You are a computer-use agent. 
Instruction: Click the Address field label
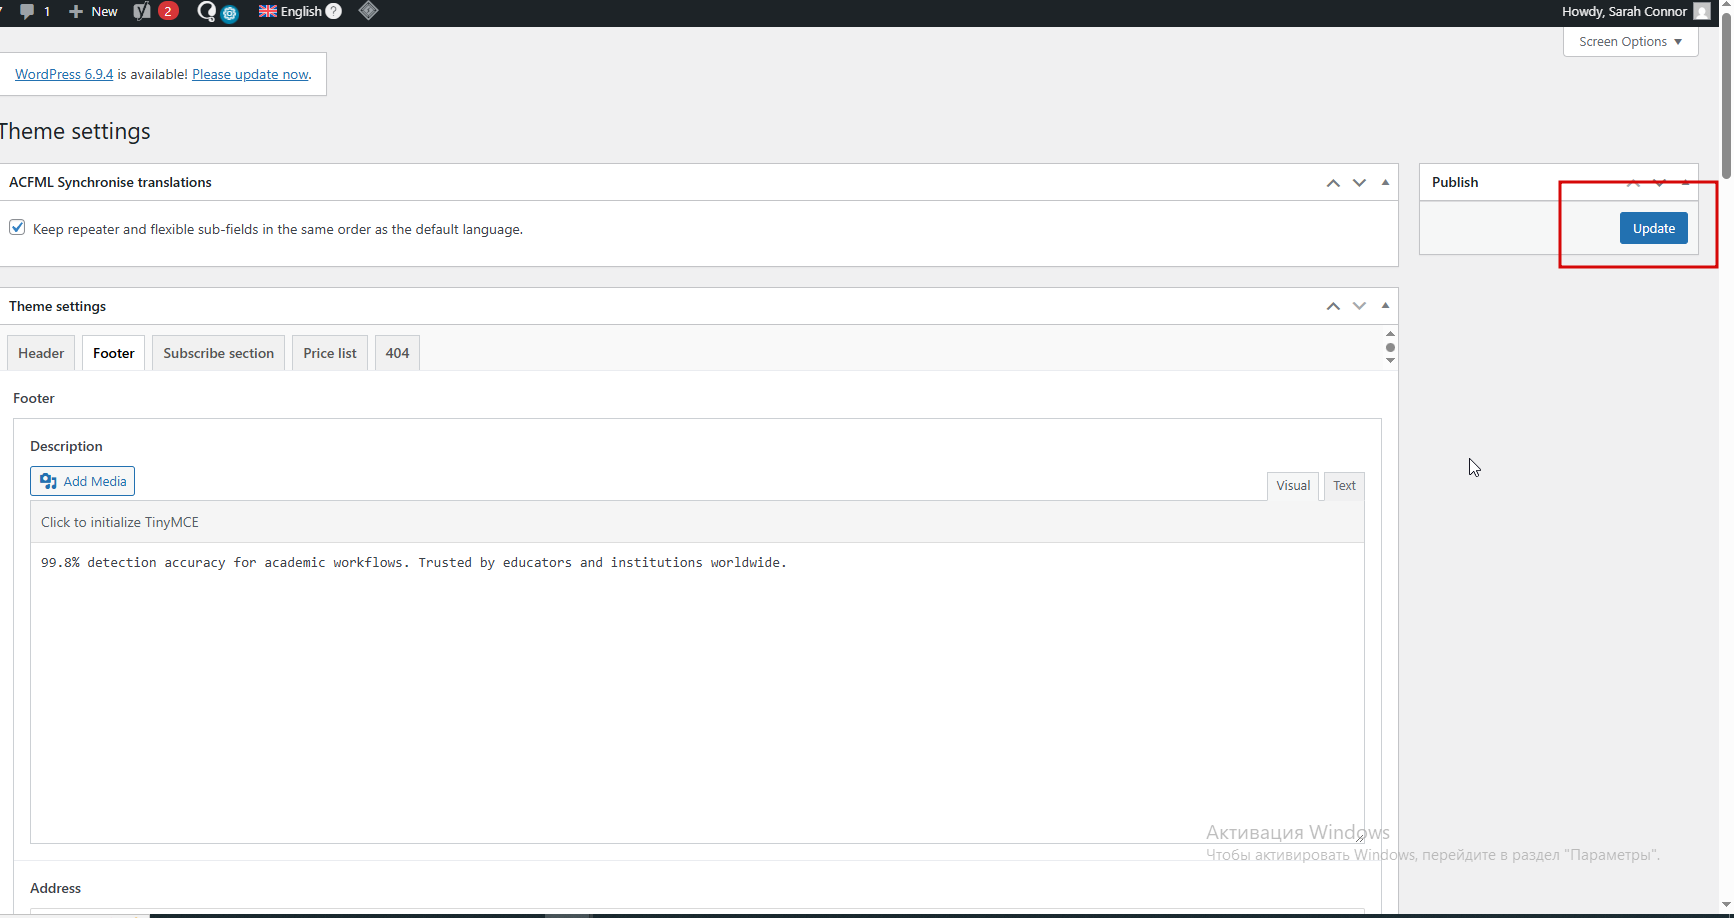click(55, 888)
